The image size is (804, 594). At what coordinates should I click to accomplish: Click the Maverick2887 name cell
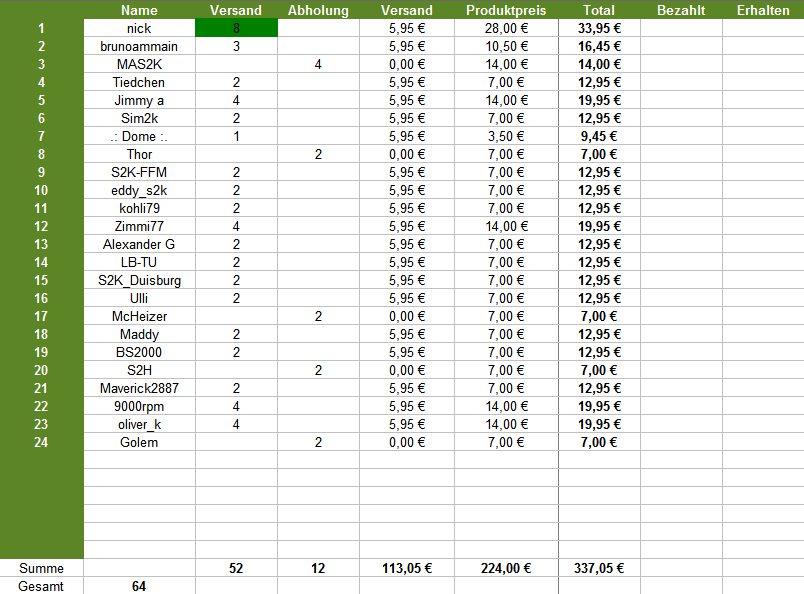139,388
